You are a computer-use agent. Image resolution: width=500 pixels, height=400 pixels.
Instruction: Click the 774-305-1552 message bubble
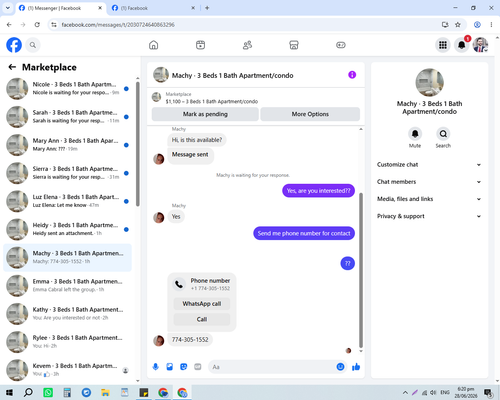190,340
